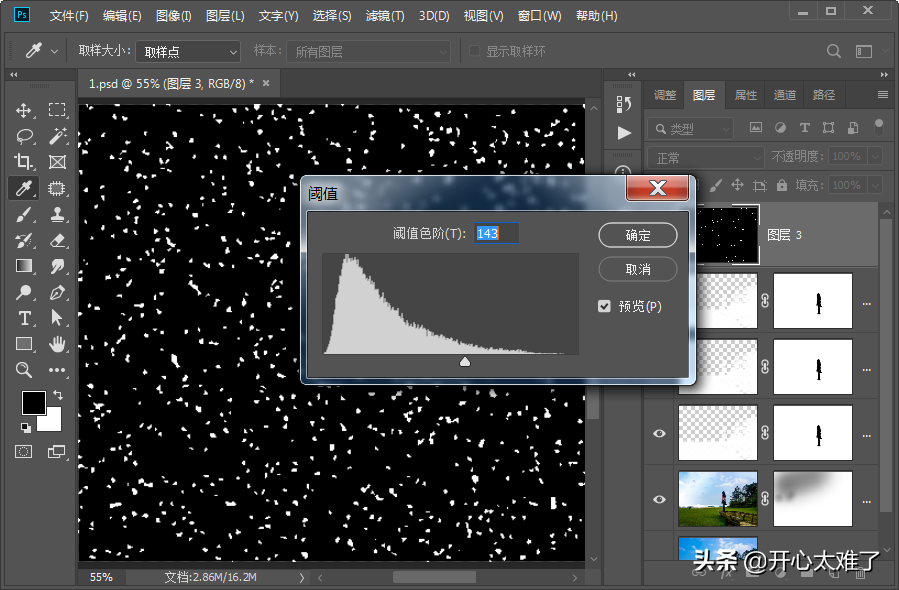This screenshot has width=899, height=590.
Task: Select the Magic Wand tool
Action: click(x=57, y=136)
